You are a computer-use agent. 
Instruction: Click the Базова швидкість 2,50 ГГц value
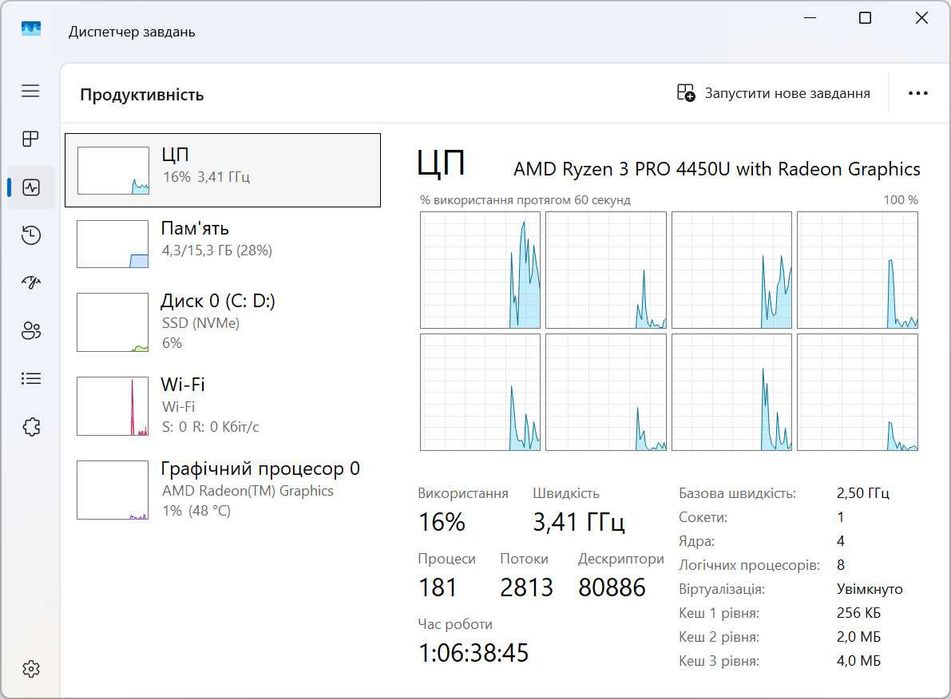[x=863, y=493]
